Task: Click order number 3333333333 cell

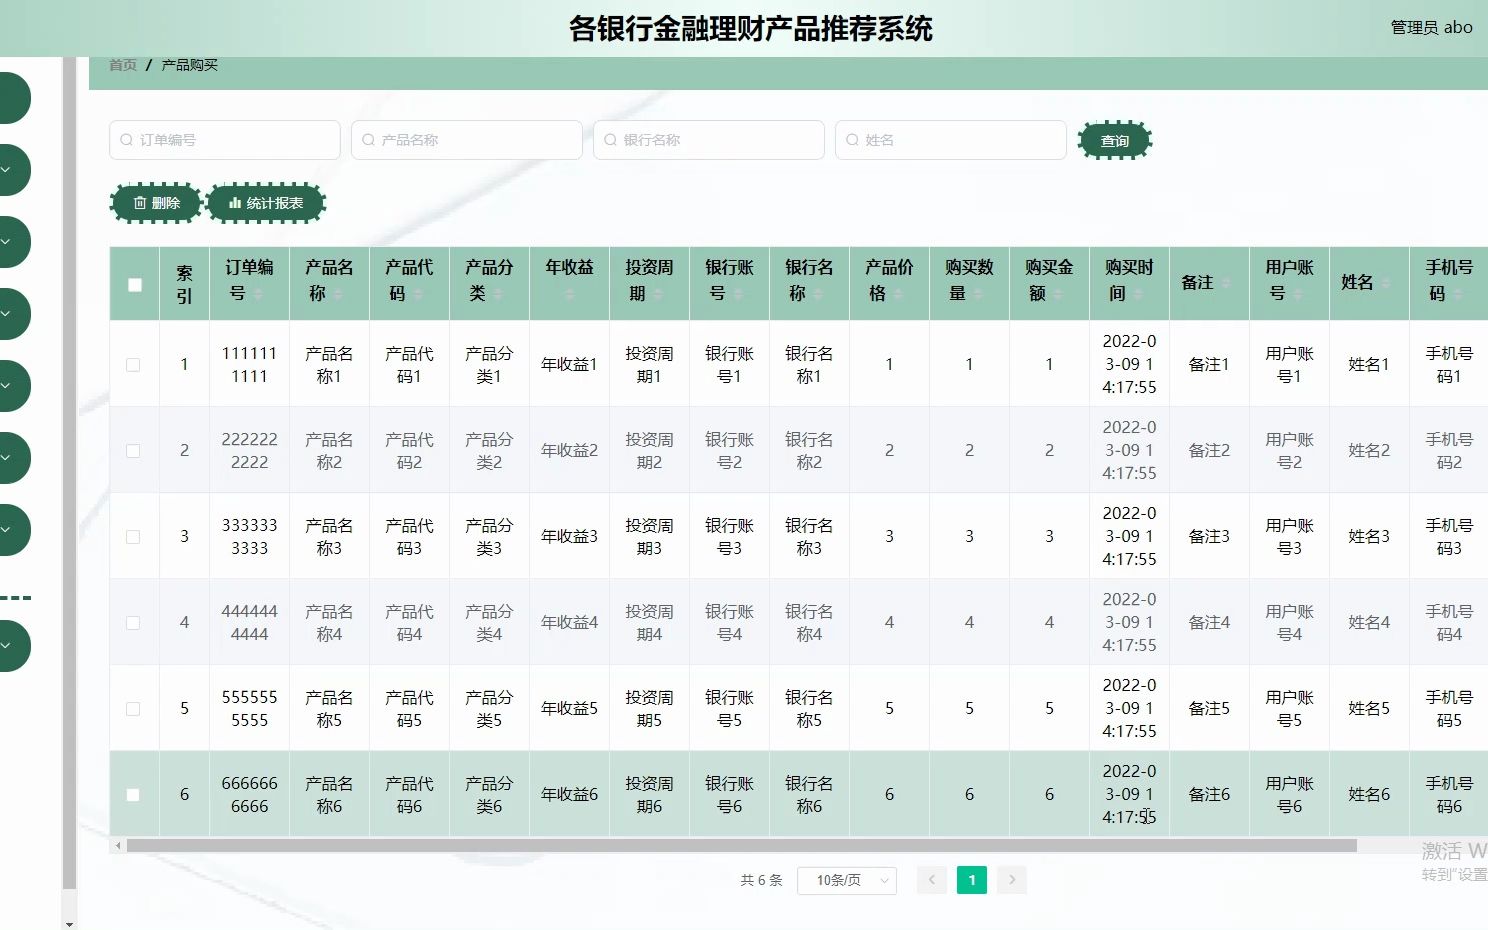Action: click(249, 537)
